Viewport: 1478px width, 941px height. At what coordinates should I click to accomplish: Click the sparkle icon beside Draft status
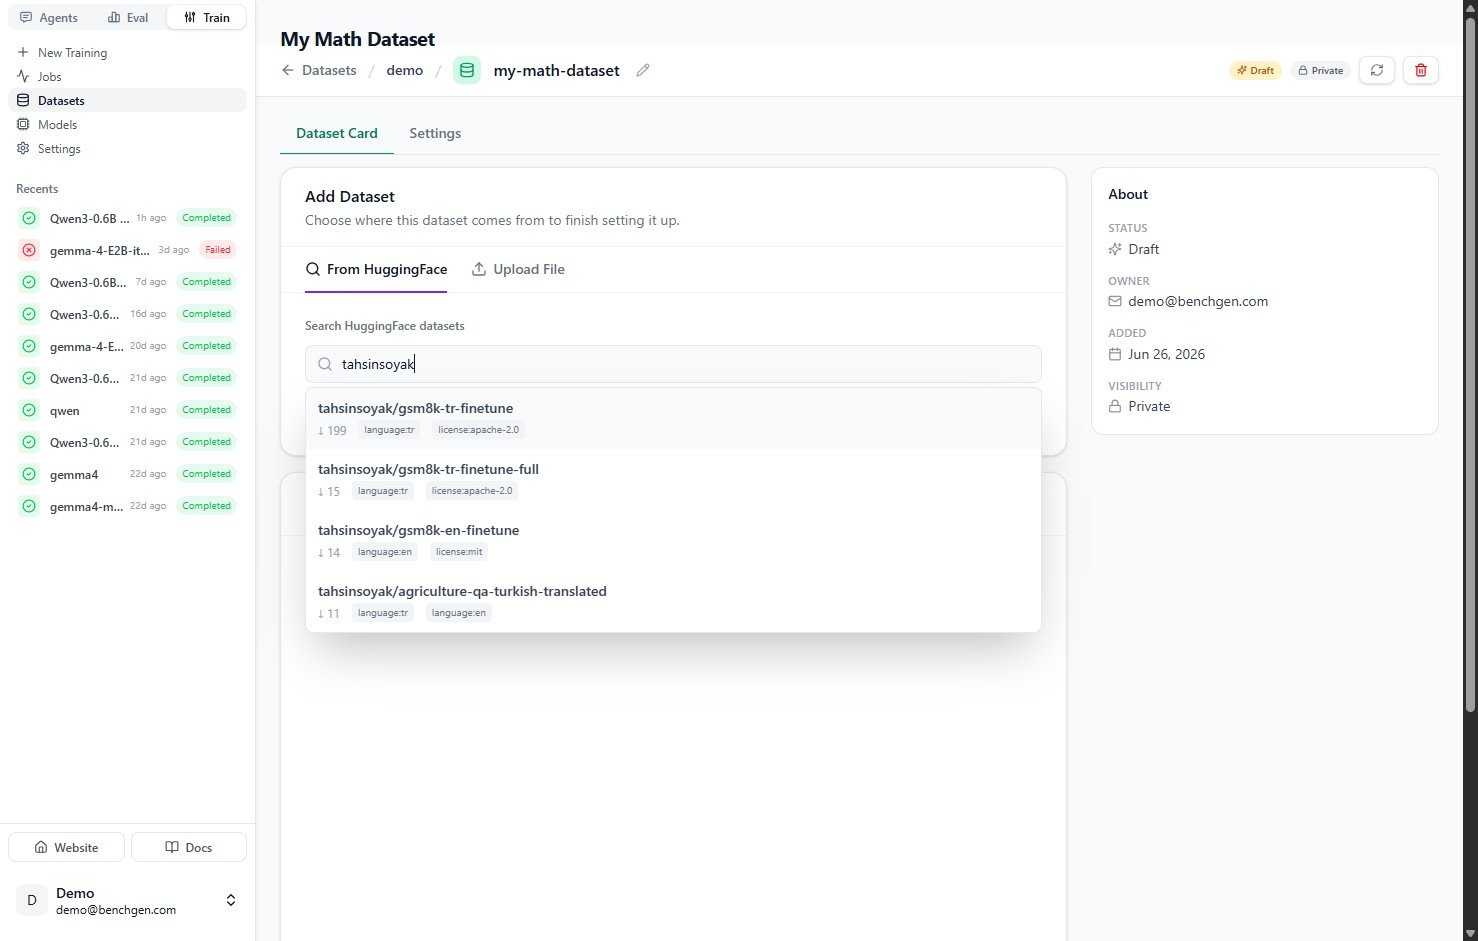[1115, 249]
